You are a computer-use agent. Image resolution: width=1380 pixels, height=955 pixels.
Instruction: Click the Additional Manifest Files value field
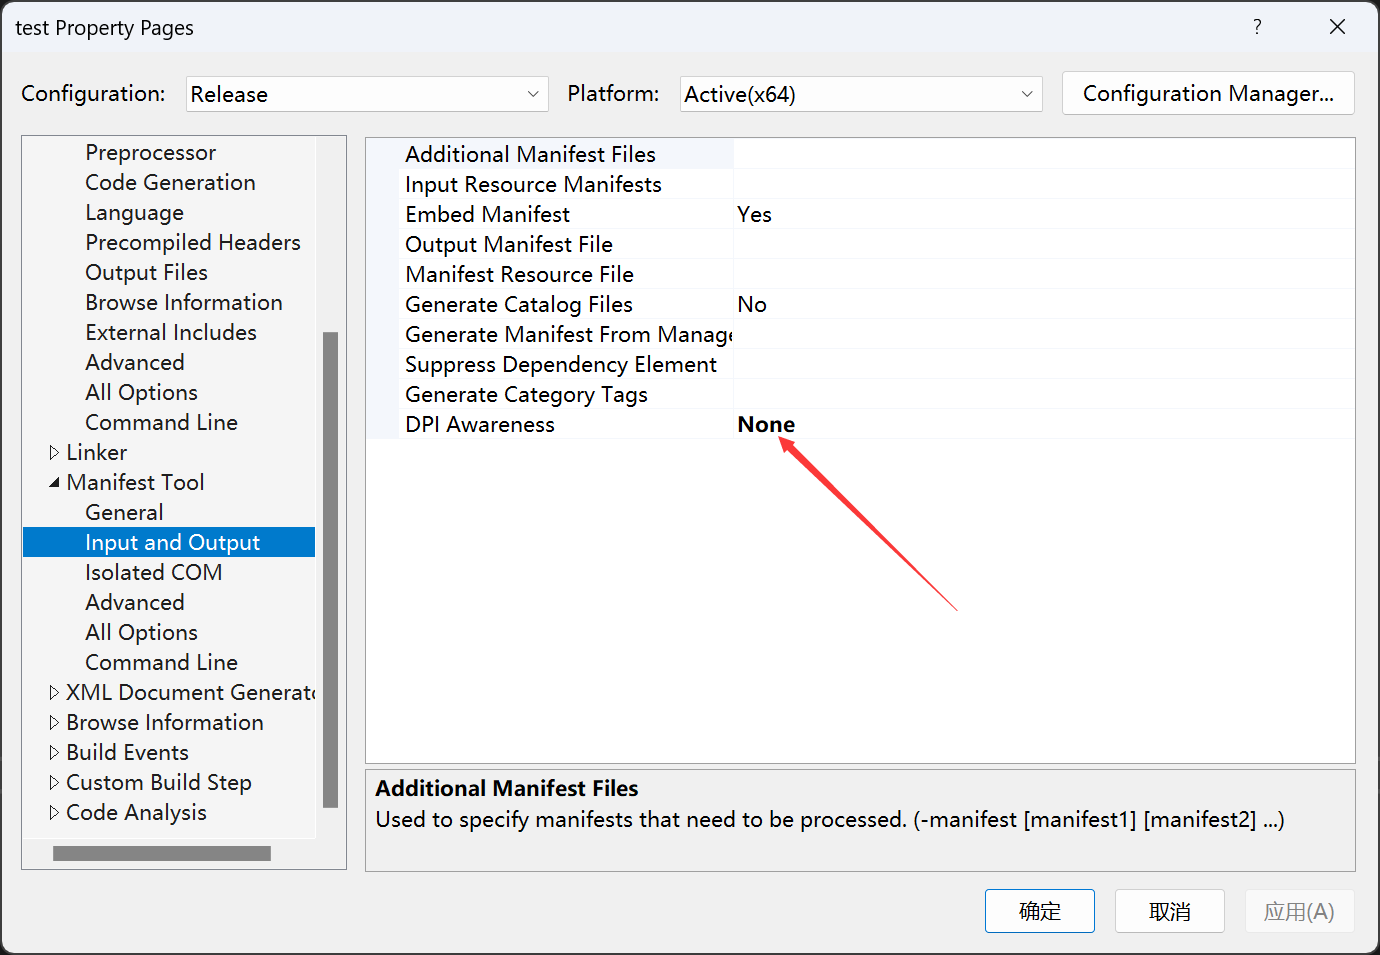(x=1040, y=154)
